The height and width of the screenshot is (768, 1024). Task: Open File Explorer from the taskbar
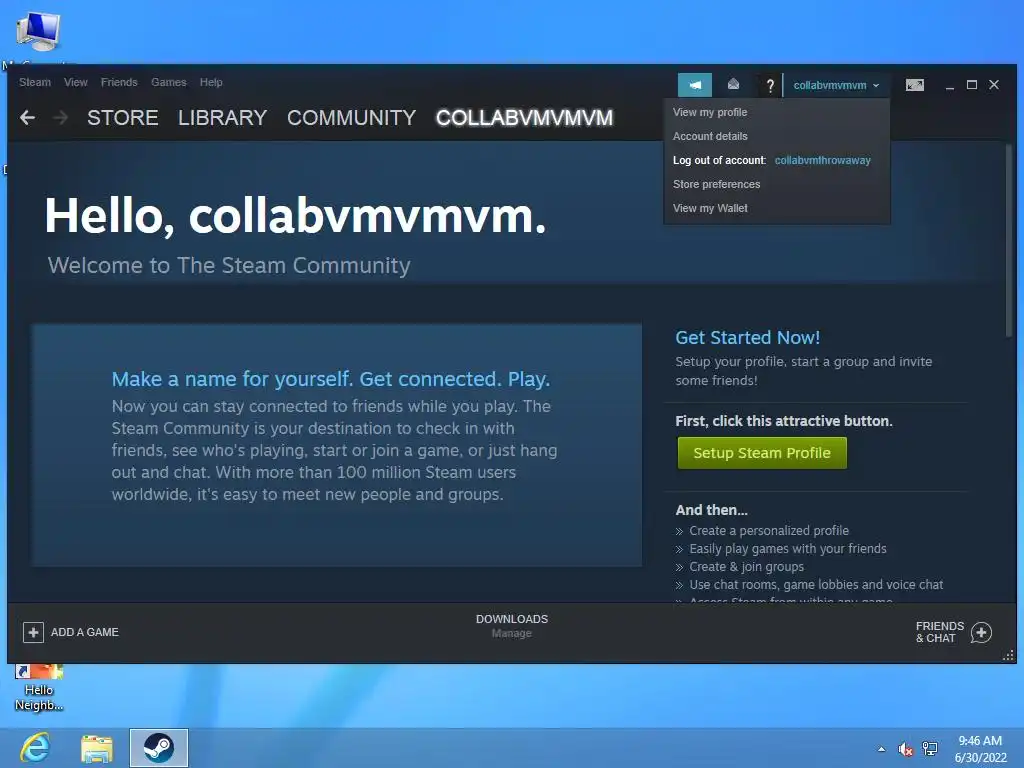[97, 748]
